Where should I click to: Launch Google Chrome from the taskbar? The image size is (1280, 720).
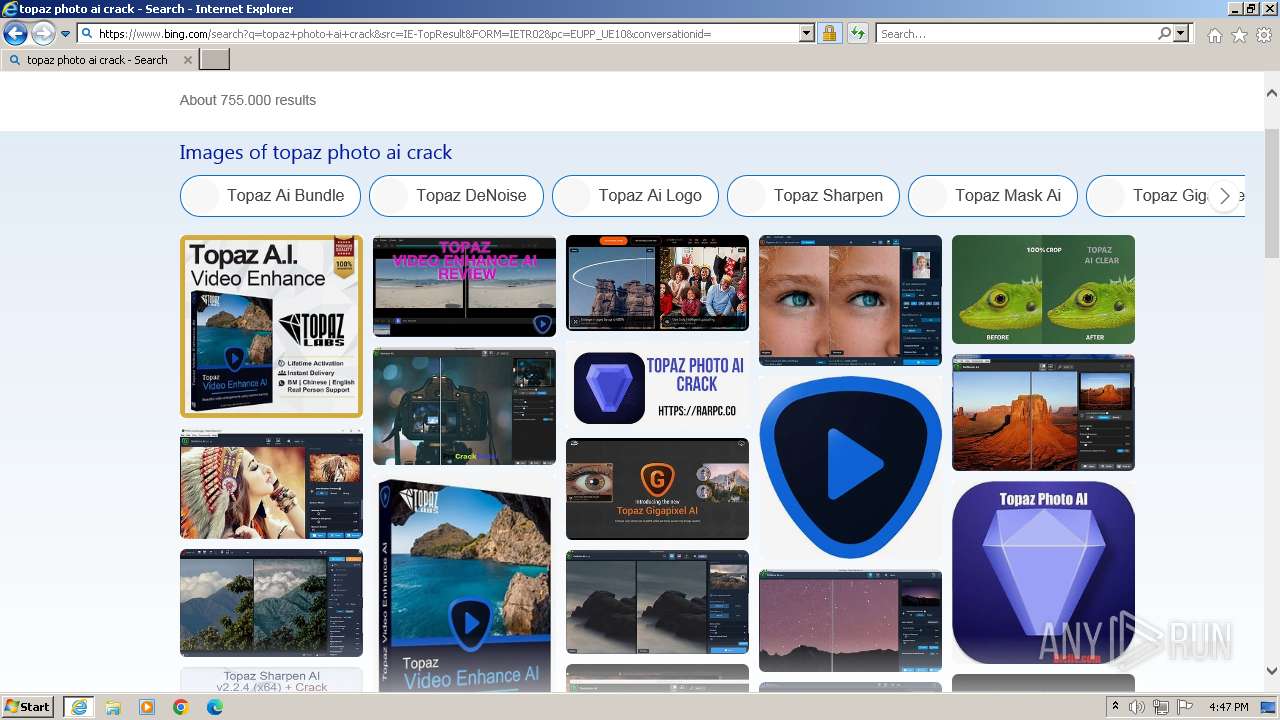pos(181,707)
